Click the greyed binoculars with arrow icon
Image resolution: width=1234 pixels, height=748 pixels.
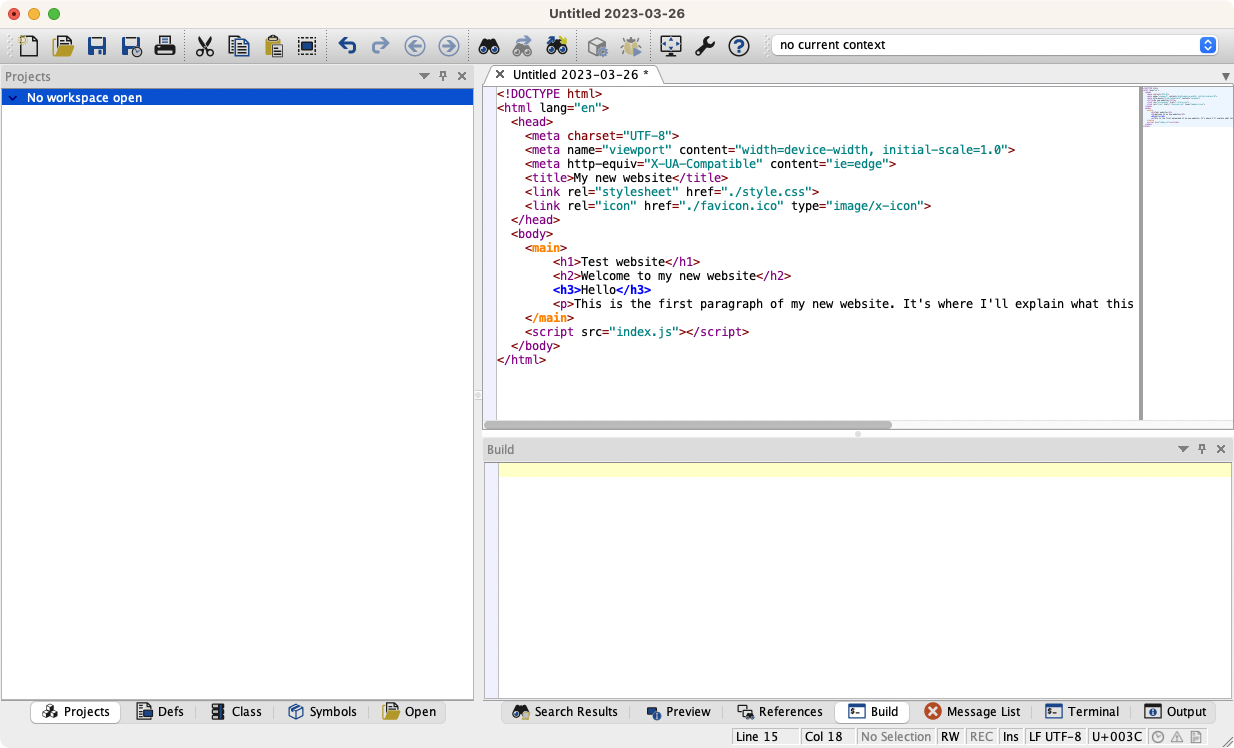[523, 45]
